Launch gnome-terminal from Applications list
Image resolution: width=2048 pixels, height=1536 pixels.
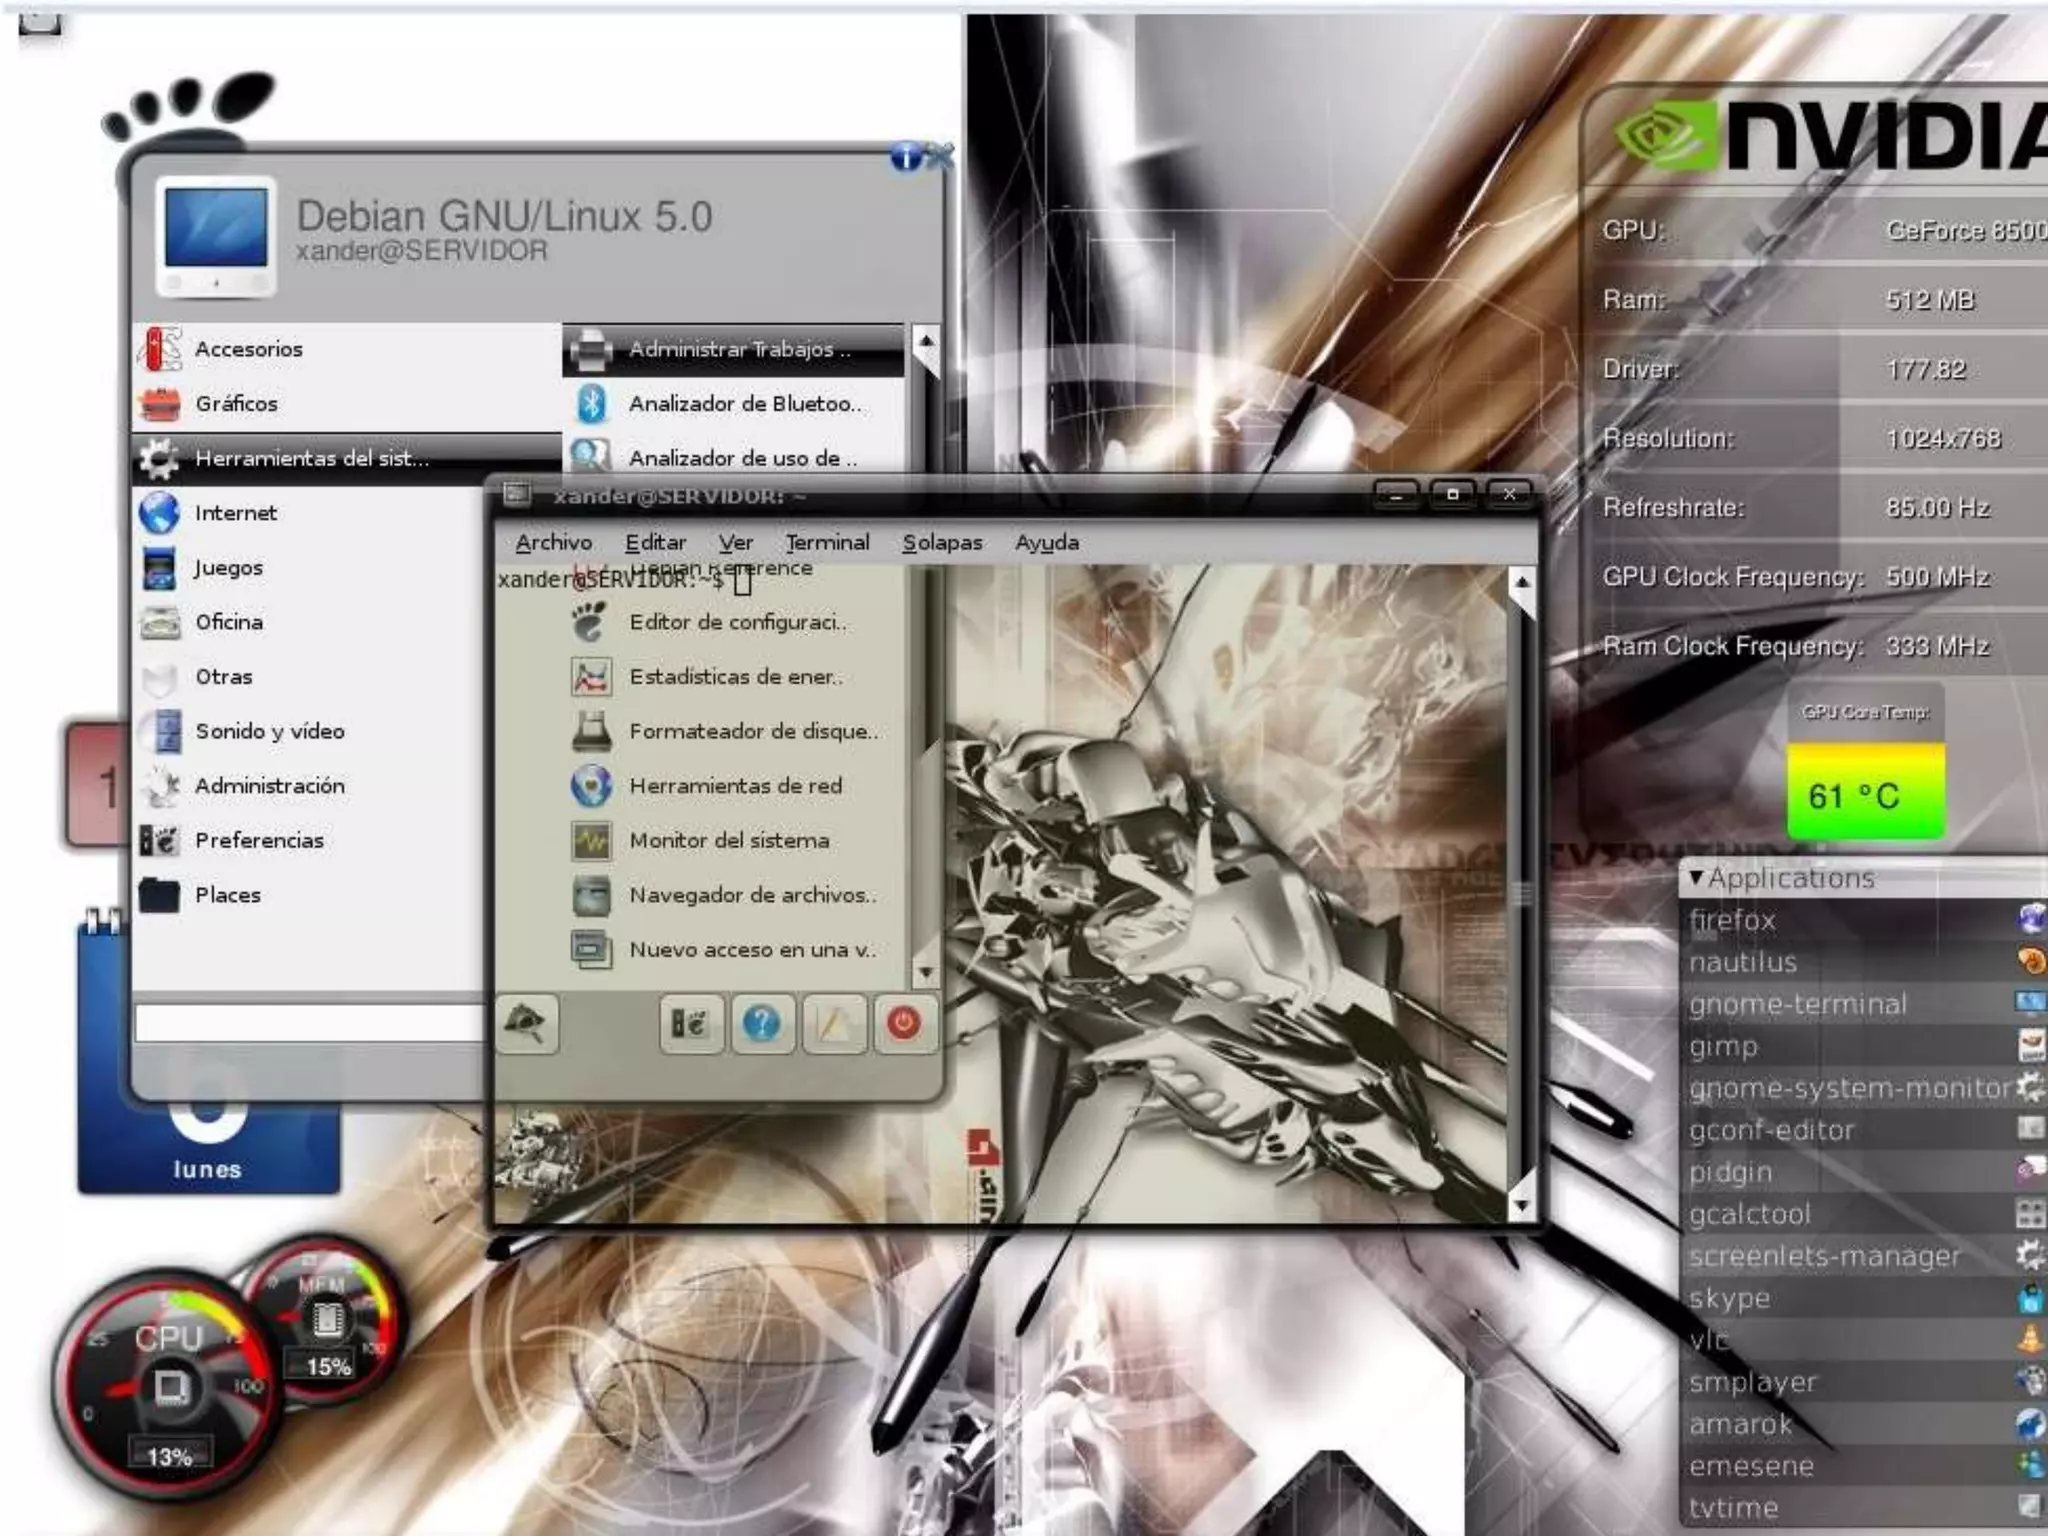[x=1866, y=1003]
